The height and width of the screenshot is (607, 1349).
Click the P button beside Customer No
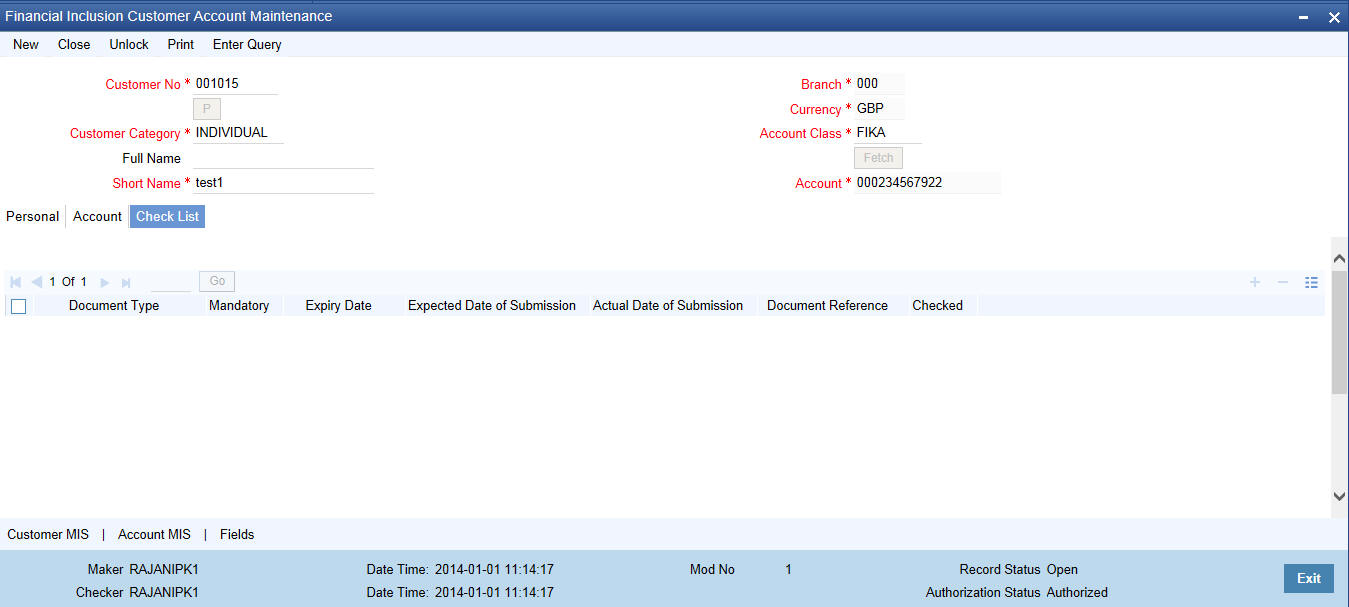206,108
